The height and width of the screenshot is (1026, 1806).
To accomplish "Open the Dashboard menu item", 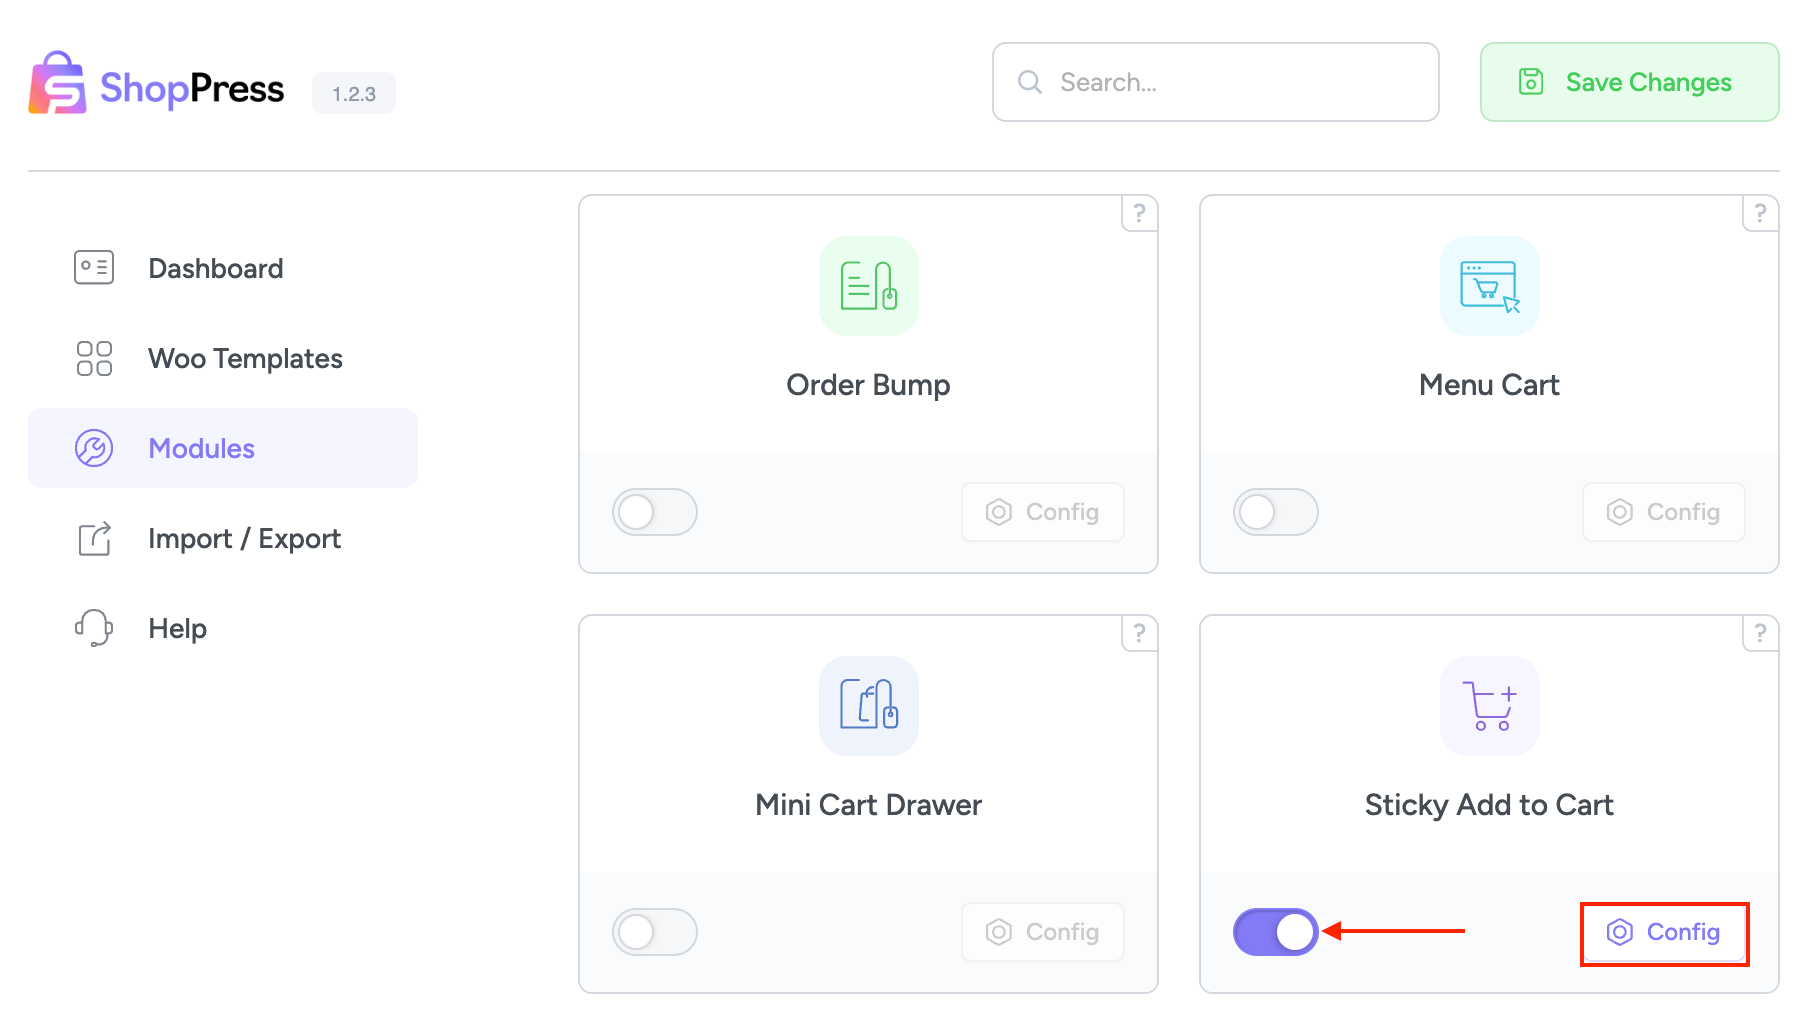I will [215, 267].
